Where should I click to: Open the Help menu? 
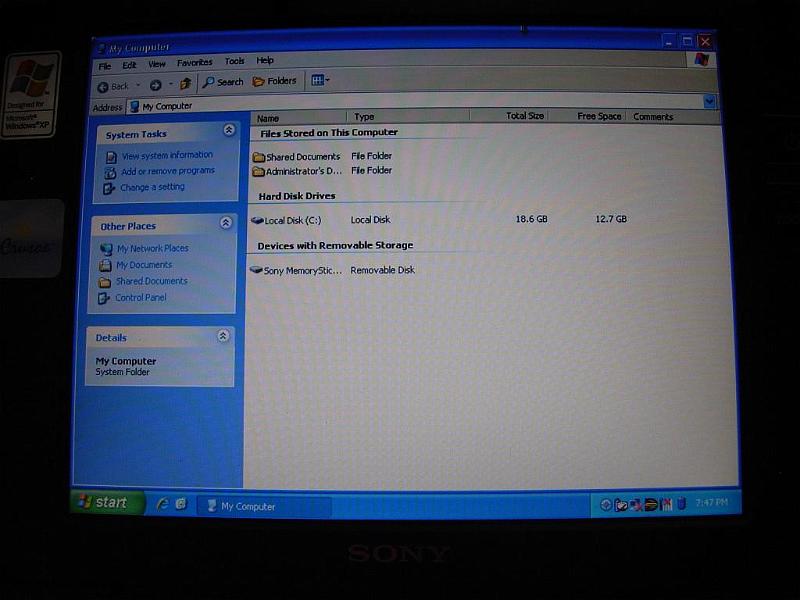(x=265, y=60)
